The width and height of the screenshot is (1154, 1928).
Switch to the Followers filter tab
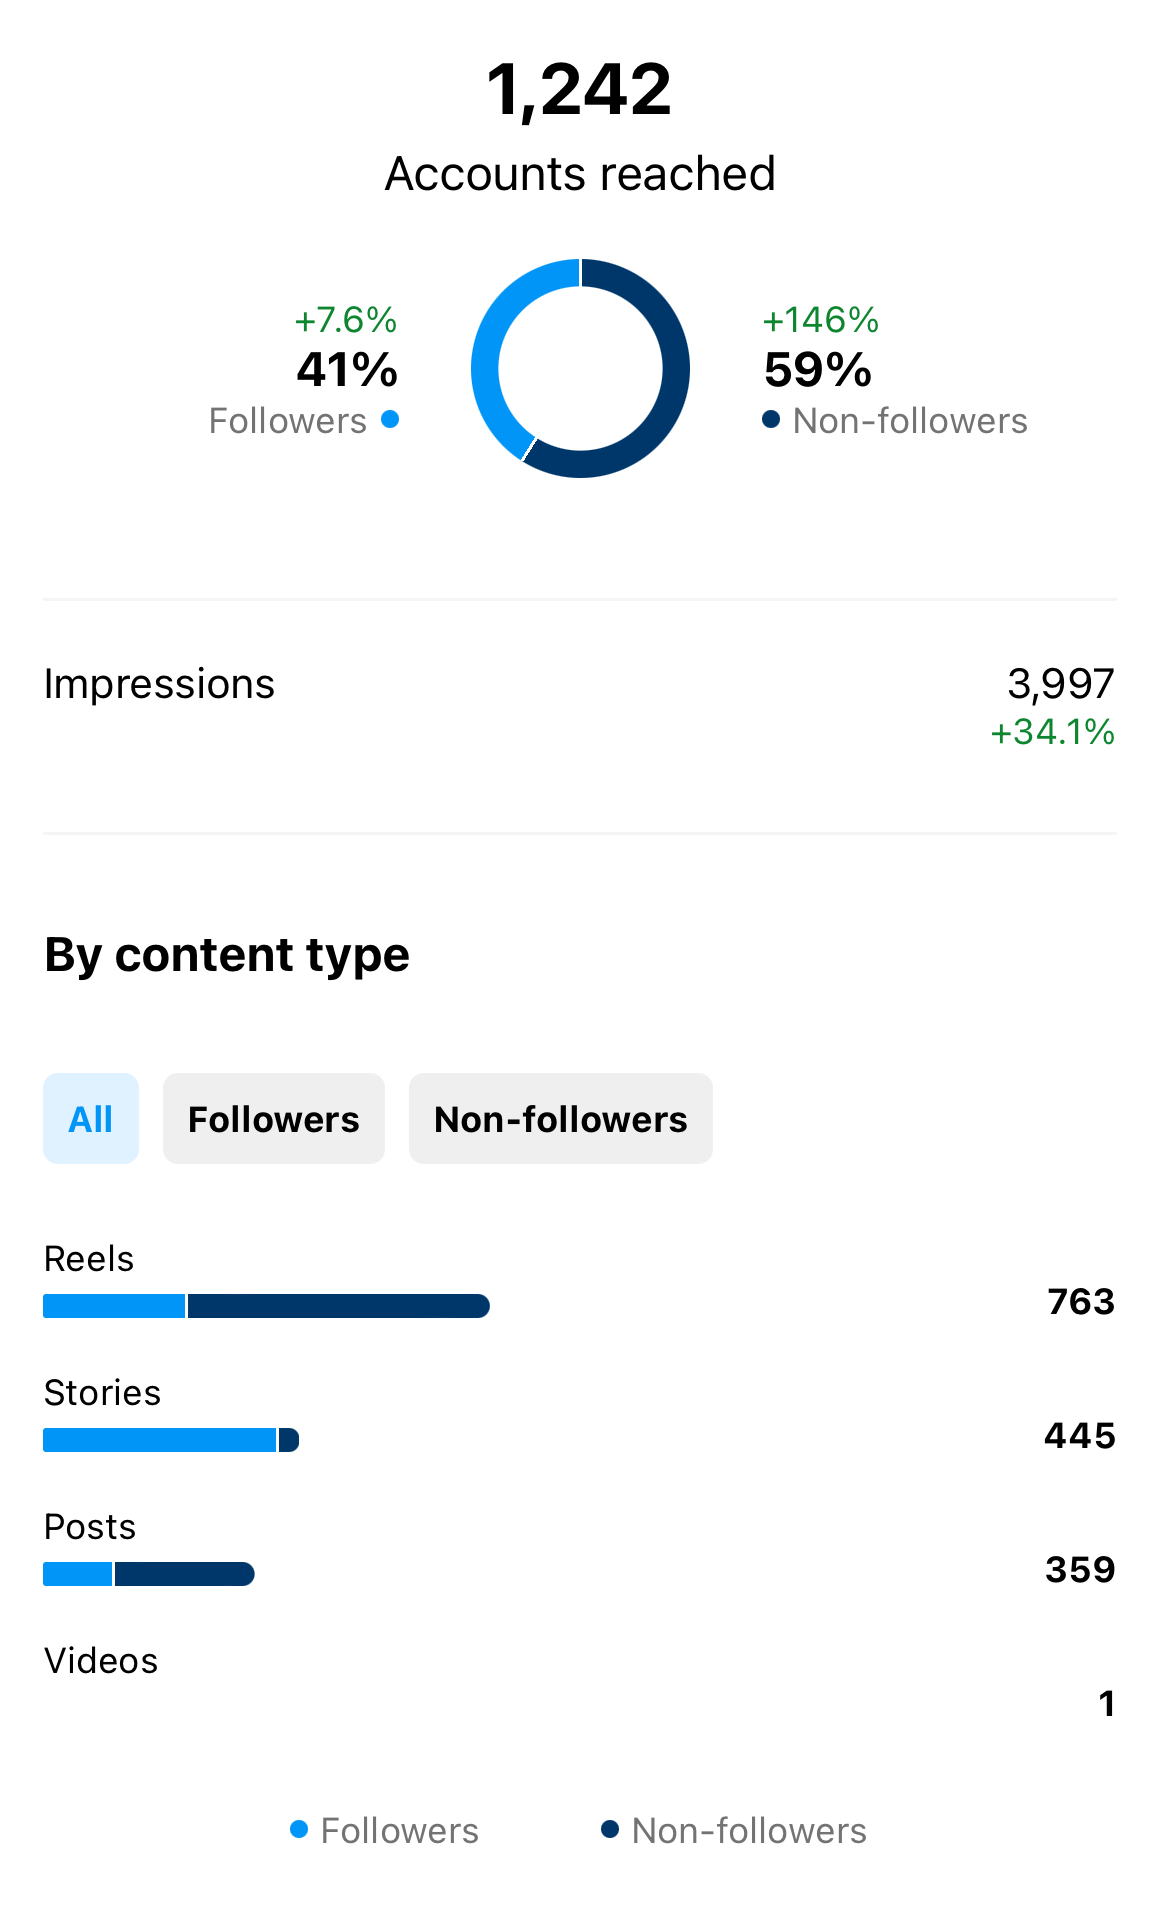click(273, 1119)
